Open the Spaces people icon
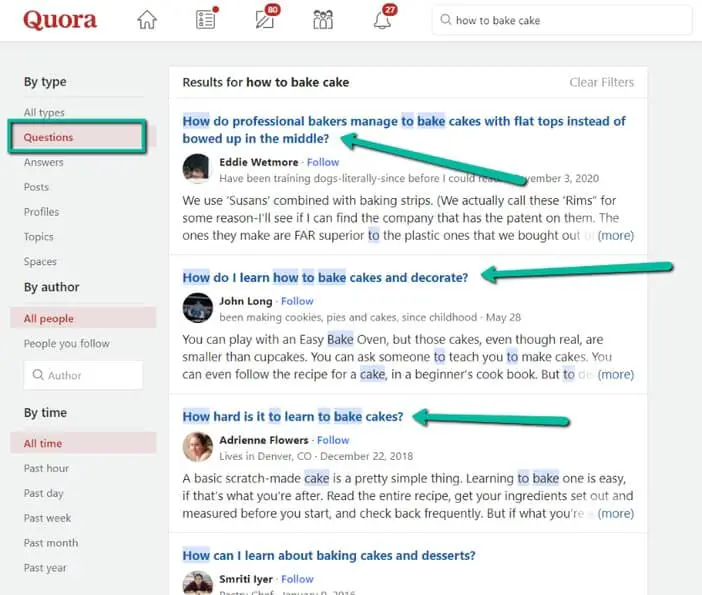Viewport: 702px width, 595px height. click(x=323, y=20)
